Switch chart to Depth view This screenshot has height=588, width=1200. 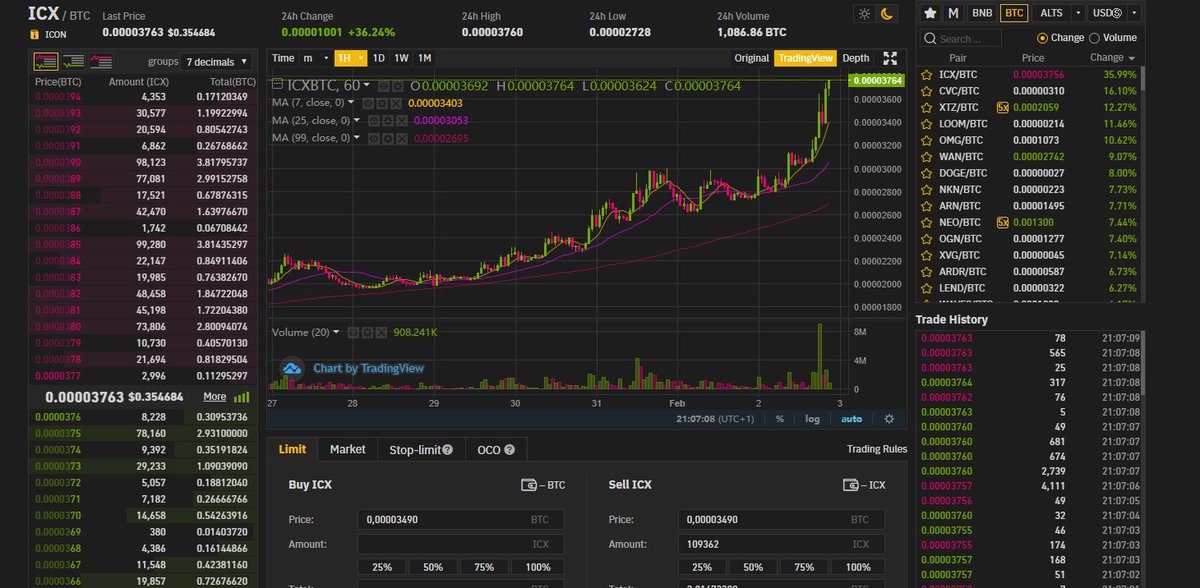click(855, 58)
